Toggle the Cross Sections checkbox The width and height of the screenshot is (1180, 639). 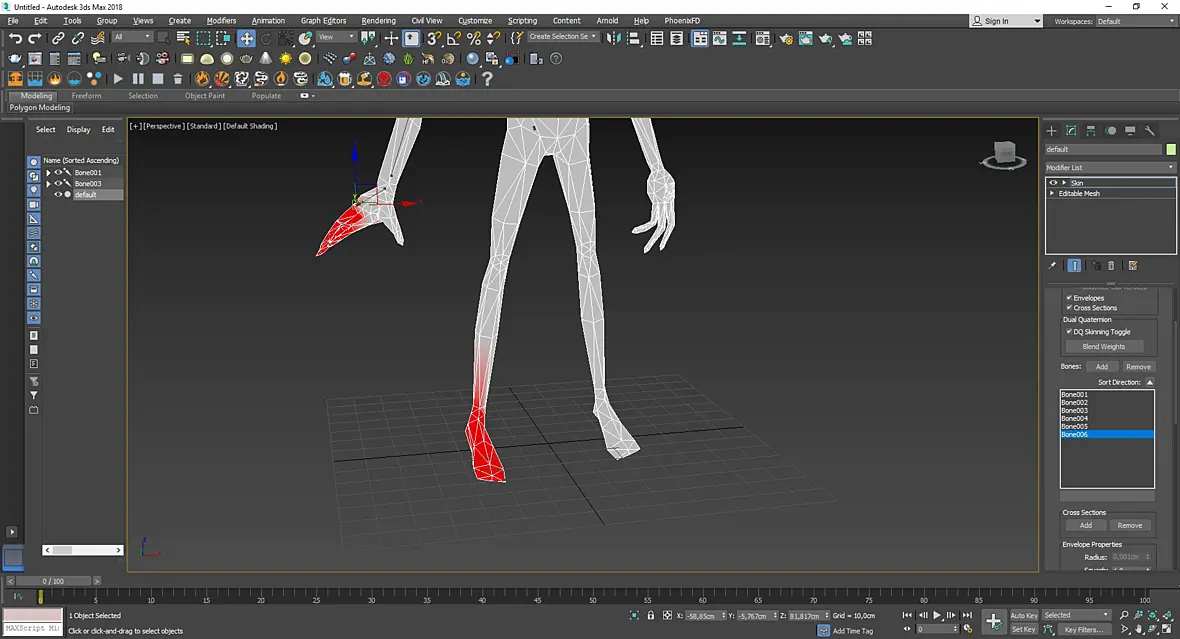tap(1069, 308)
